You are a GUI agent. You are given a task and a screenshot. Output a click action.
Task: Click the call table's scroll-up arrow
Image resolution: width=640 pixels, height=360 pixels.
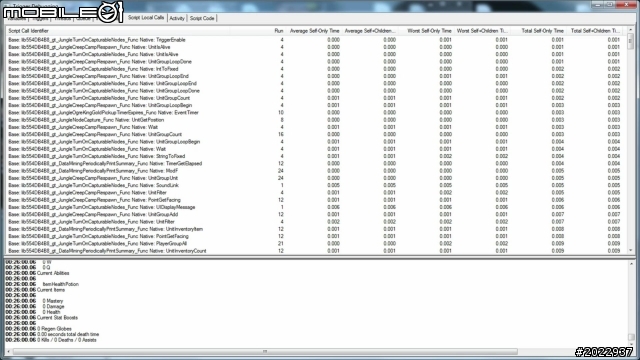click(631, 30)
